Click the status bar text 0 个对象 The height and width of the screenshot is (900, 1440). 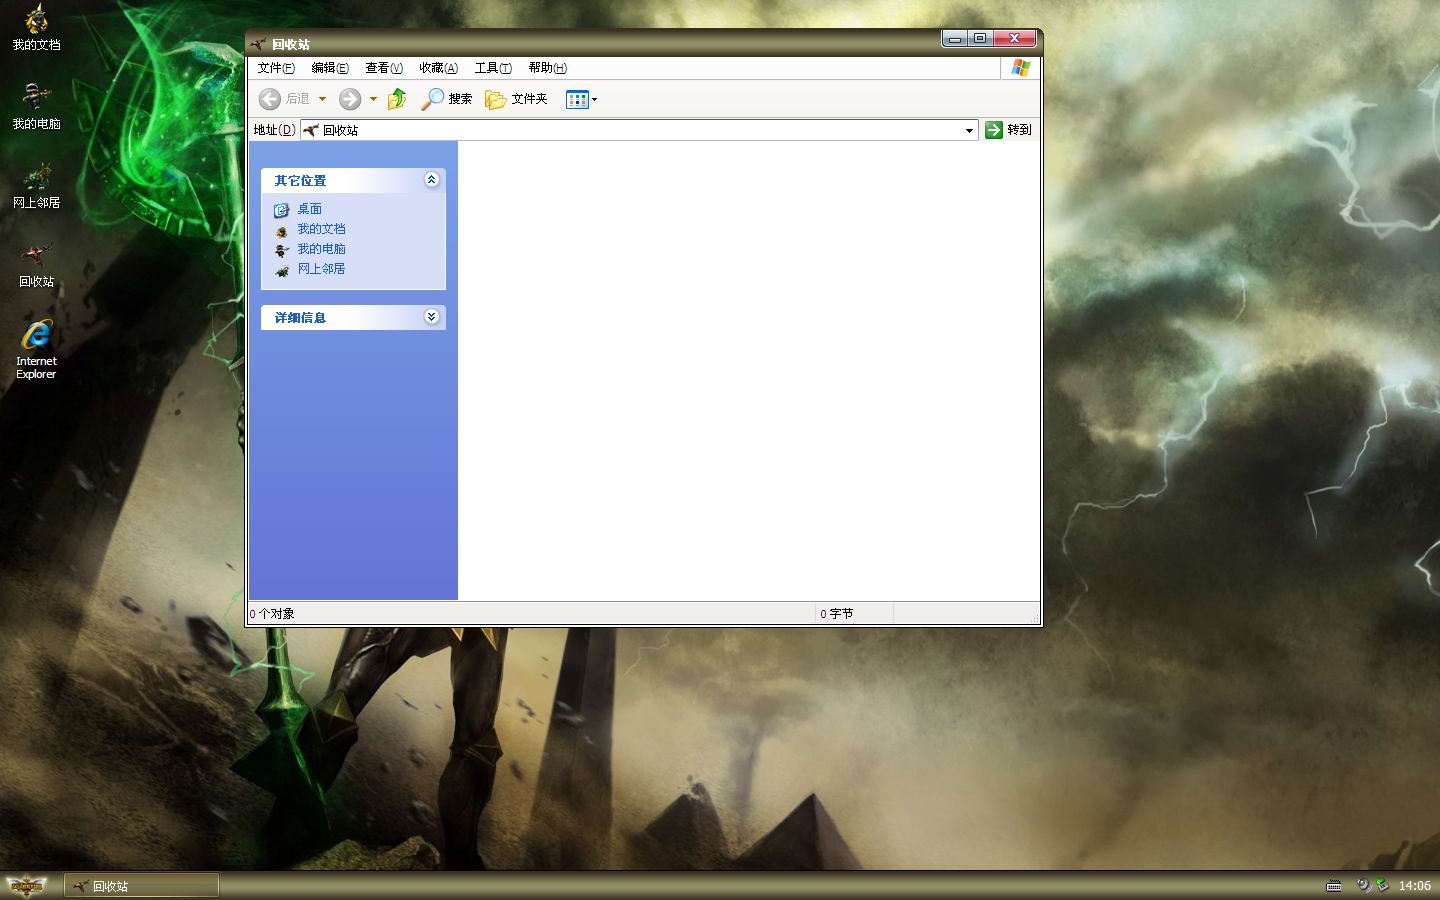[x=272, y=613]
